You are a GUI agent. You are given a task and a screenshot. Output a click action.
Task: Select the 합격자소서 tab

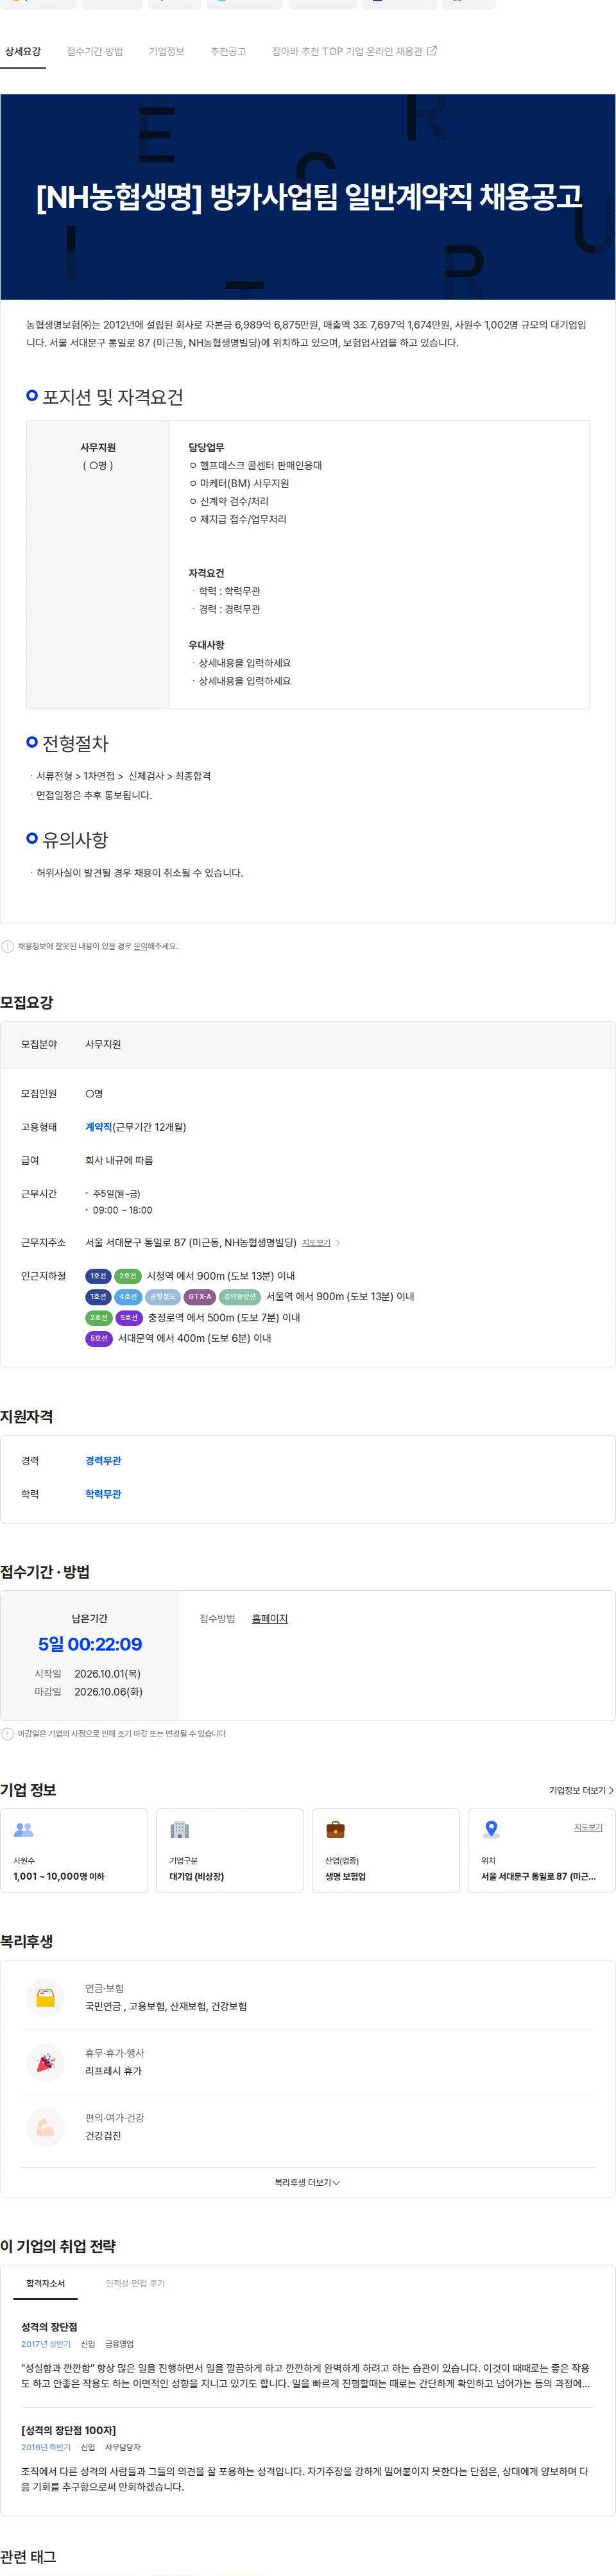tap(45, 2284)
